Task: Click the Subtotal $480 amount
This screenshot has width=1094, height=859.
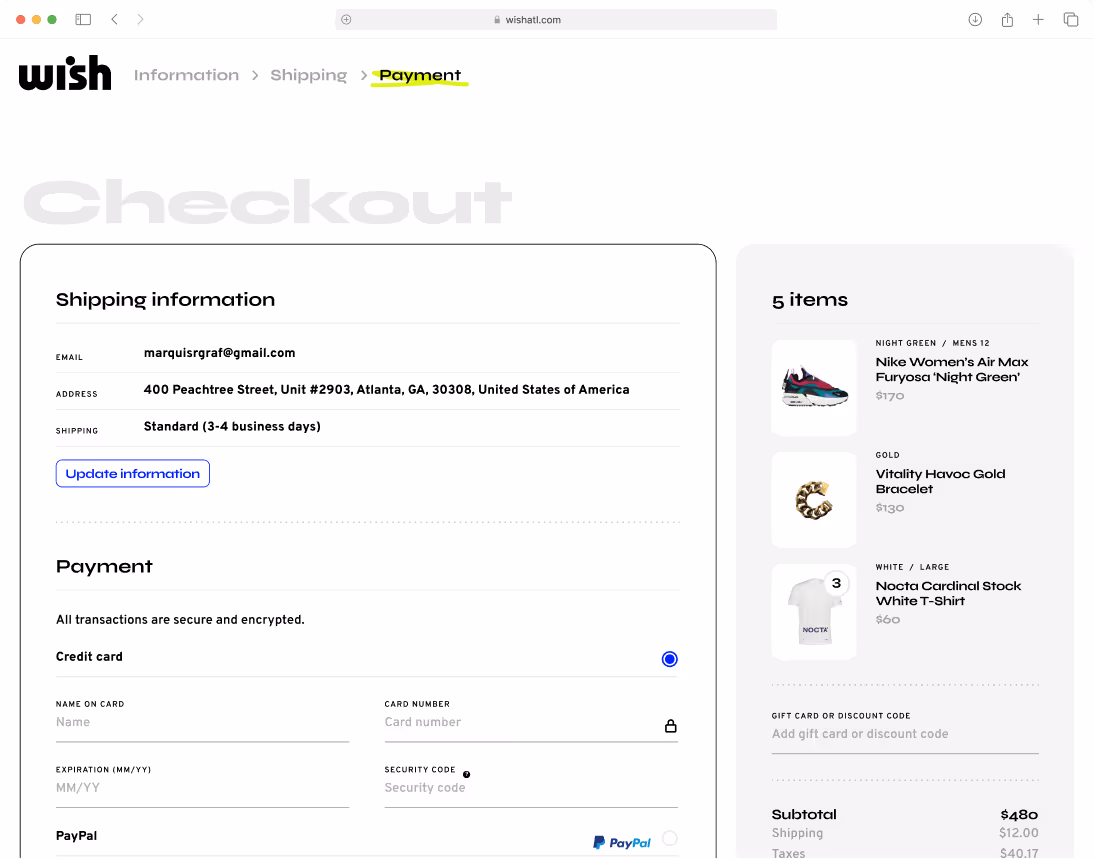Action: pyautogui.click(x=1019, y=815)
